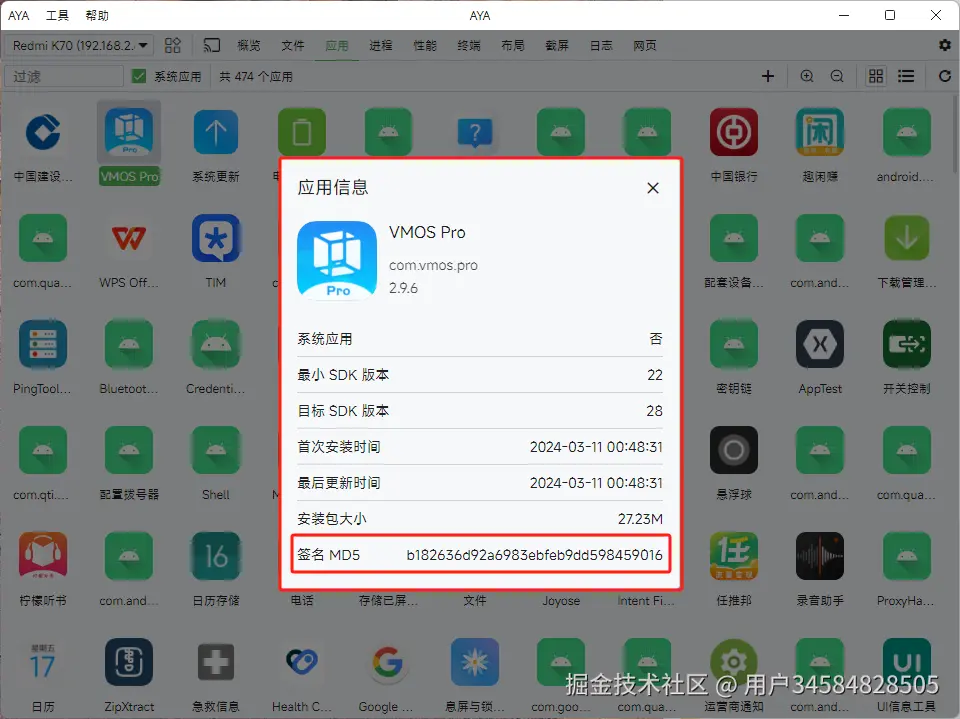This screenshot has width=960, height=719.
Task: Switch to the 性能 tab
Action: 425,45
